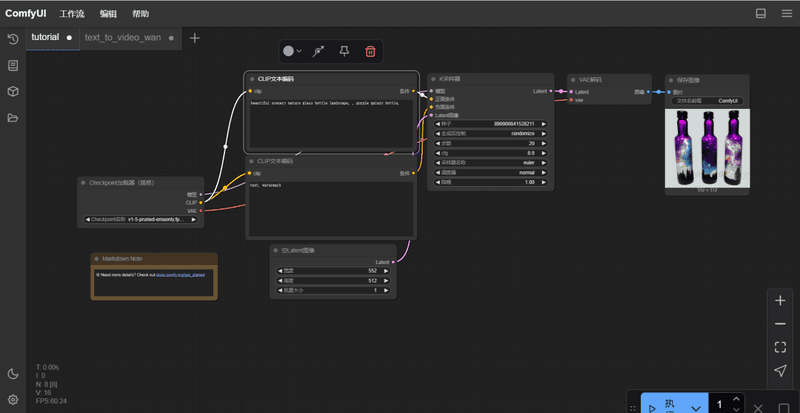Open the 工作流 menu
800x413 pixels.
(72, 14)
